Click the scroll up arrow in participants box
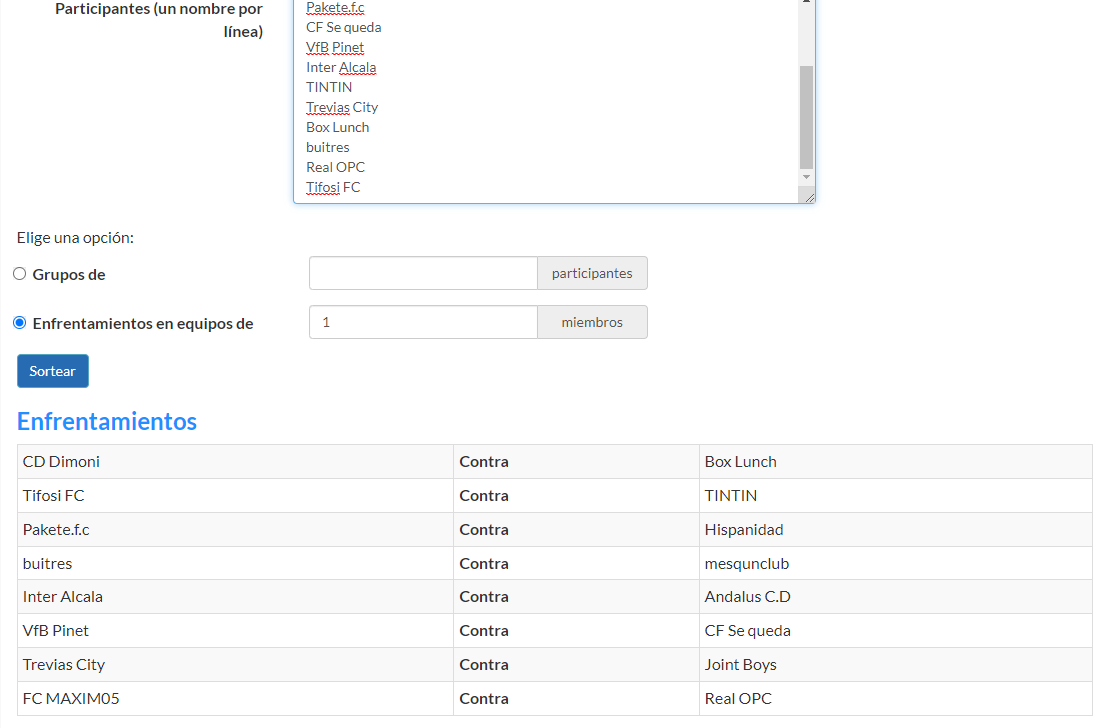The image size is (1101, 728). [807, 2]
